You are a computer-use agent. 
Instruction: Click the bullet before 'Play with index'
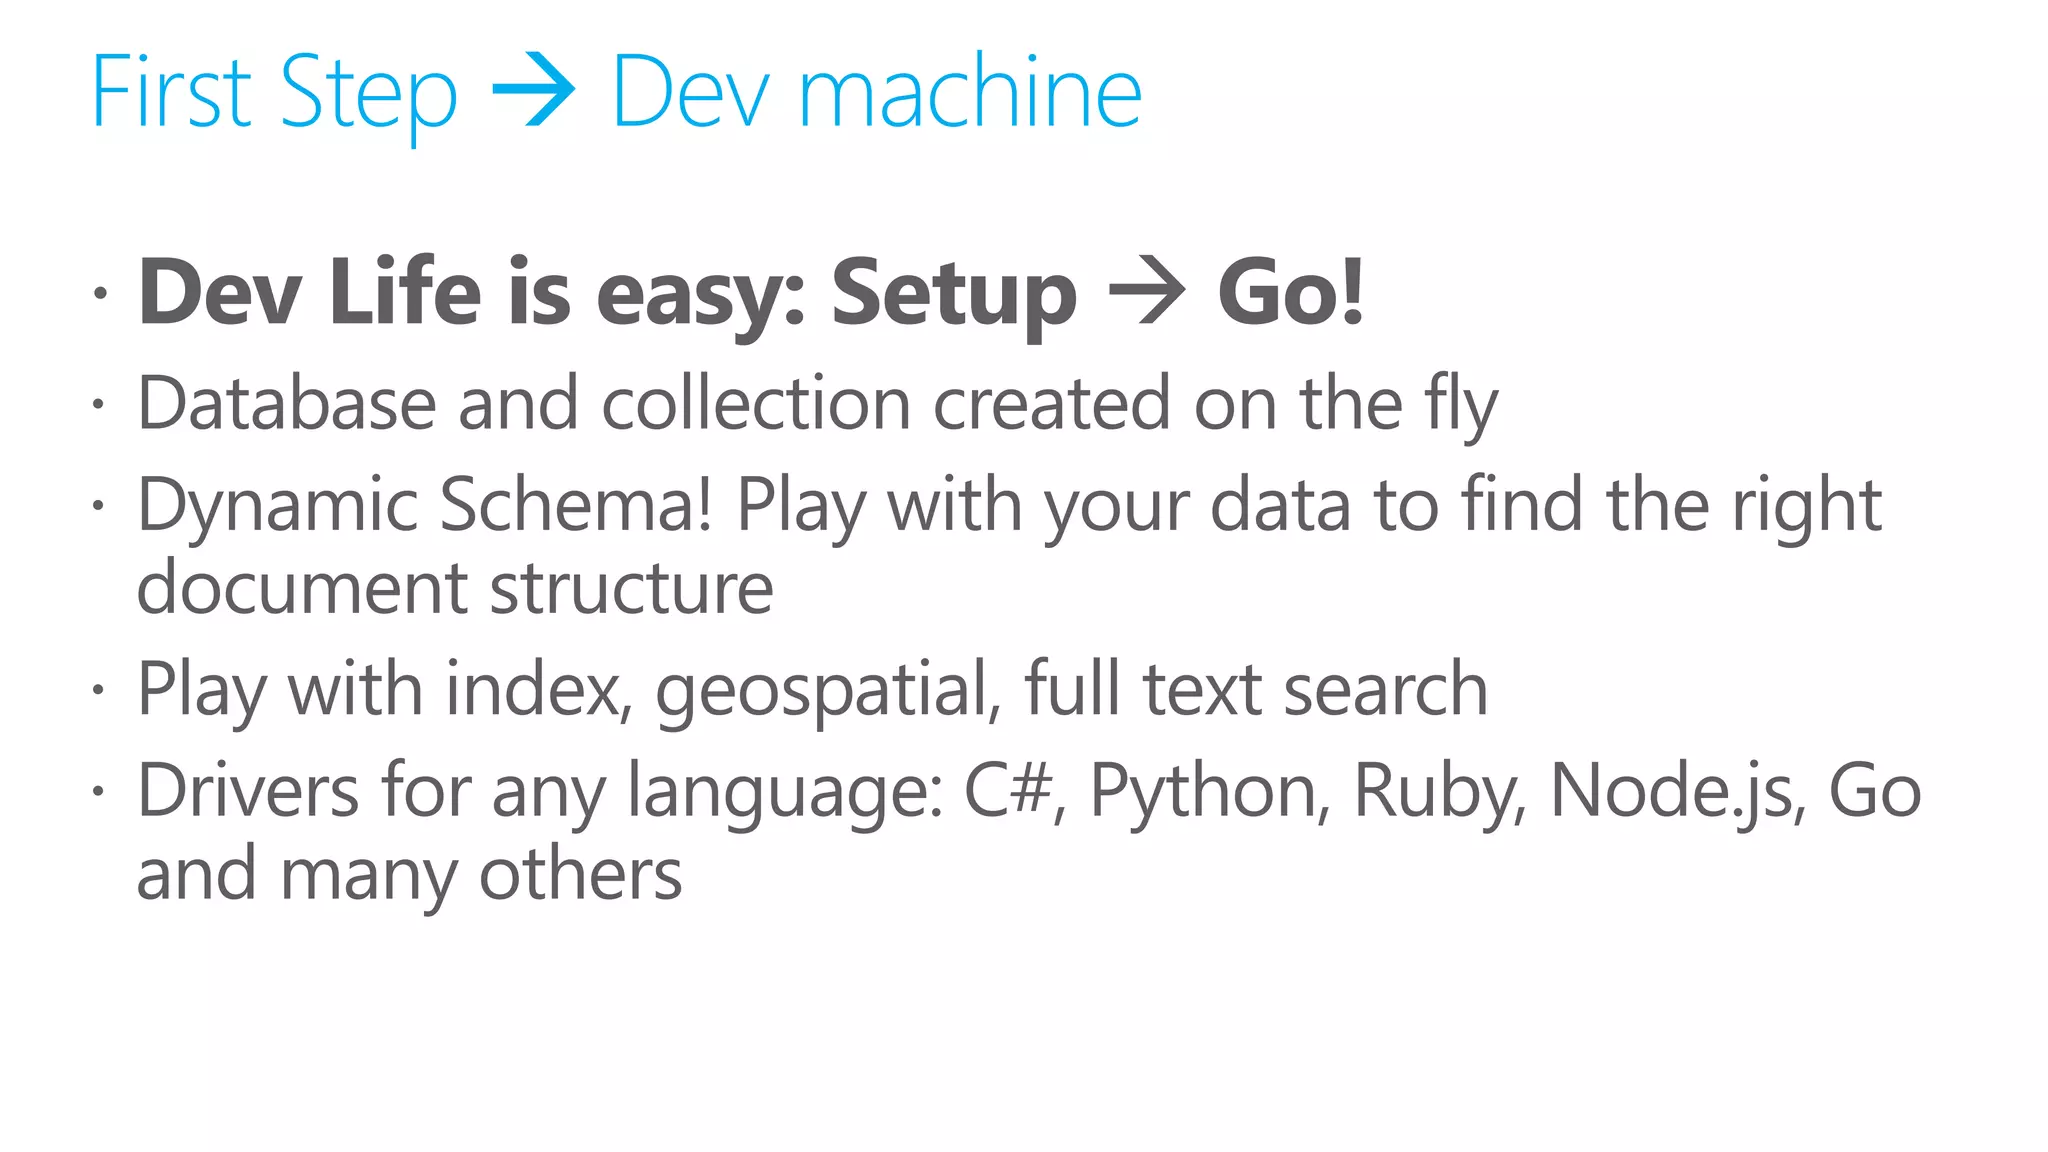click(98, 691)
